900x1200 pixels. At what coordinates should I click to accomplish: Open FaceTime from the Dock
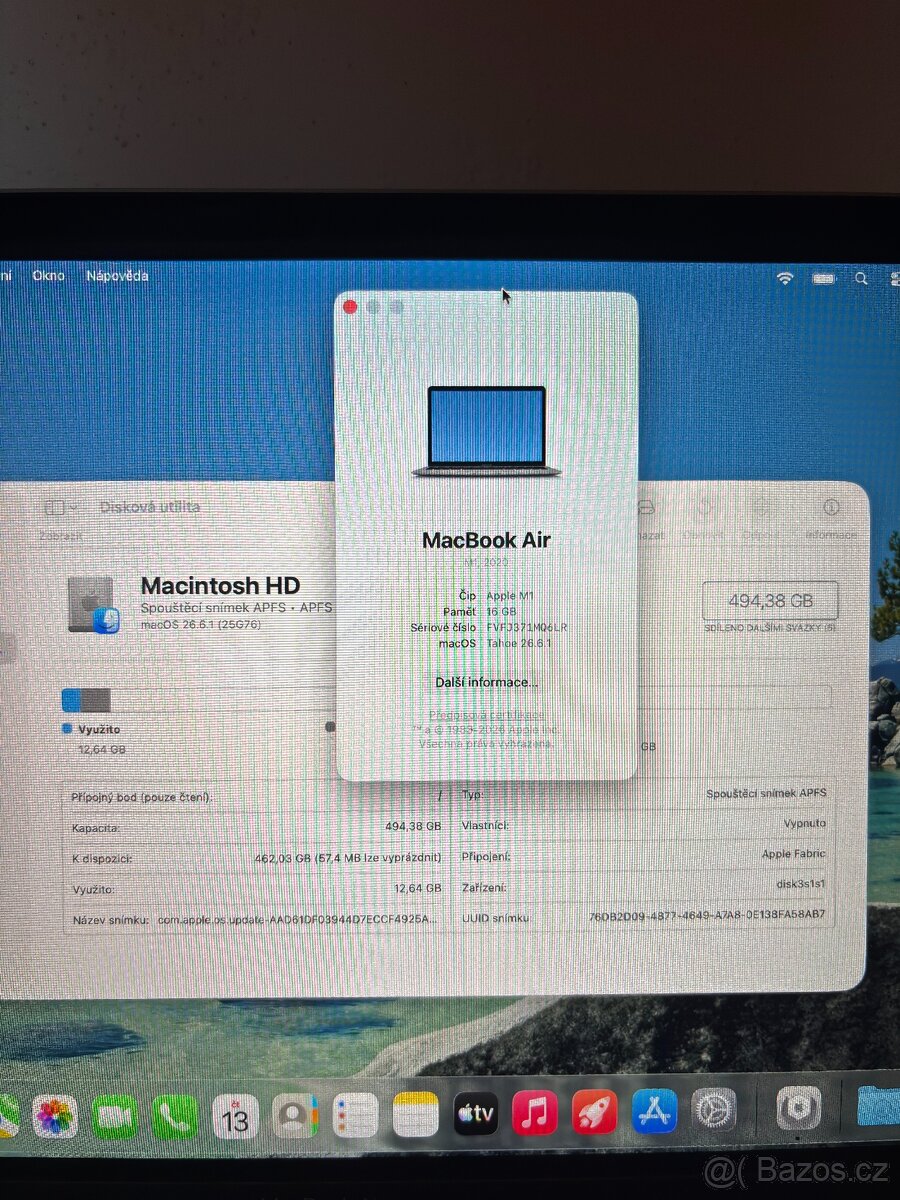115,1116
